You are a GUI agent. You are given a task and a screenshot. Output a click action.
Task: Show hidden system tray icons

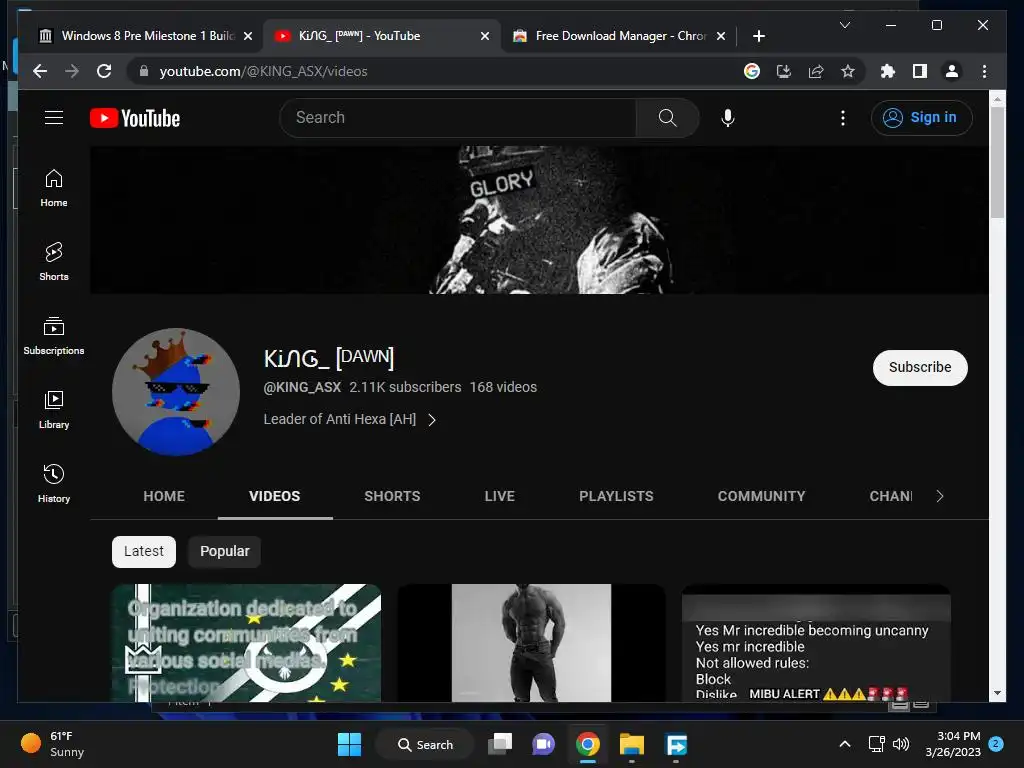coord(844,744)
